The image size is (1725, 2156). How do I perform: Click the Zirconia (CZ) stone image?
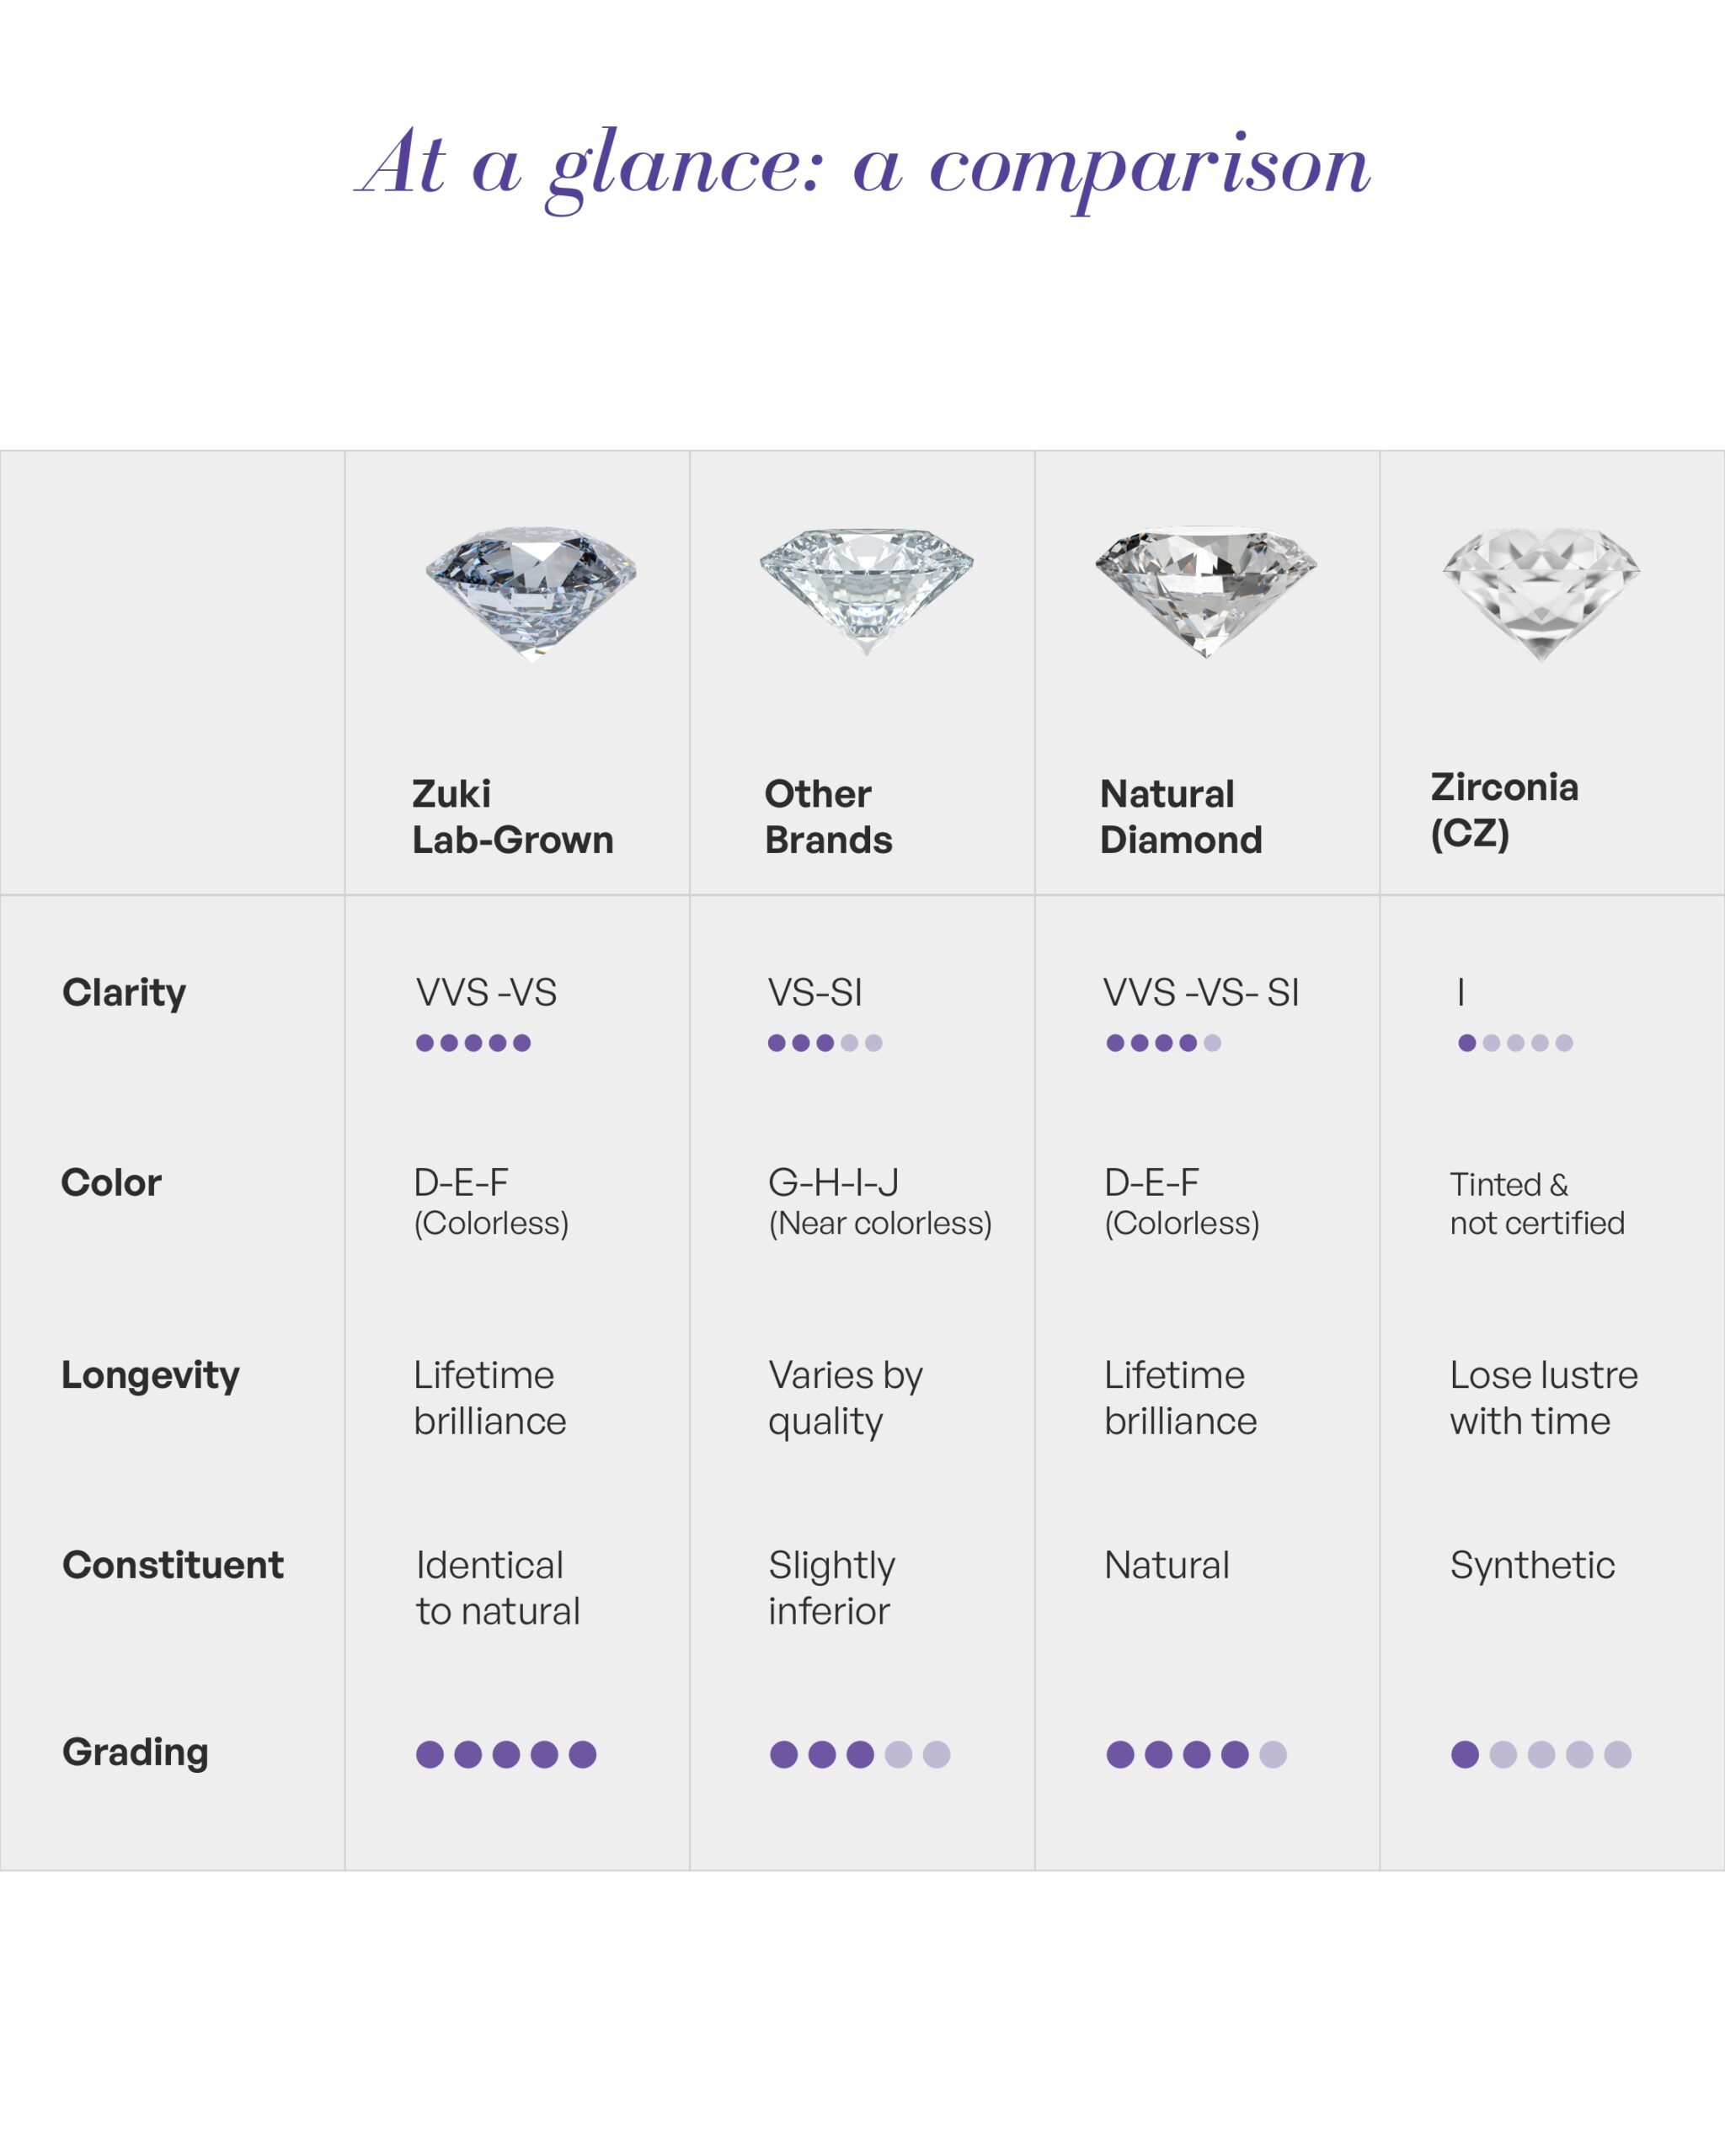coord(1541,594)
